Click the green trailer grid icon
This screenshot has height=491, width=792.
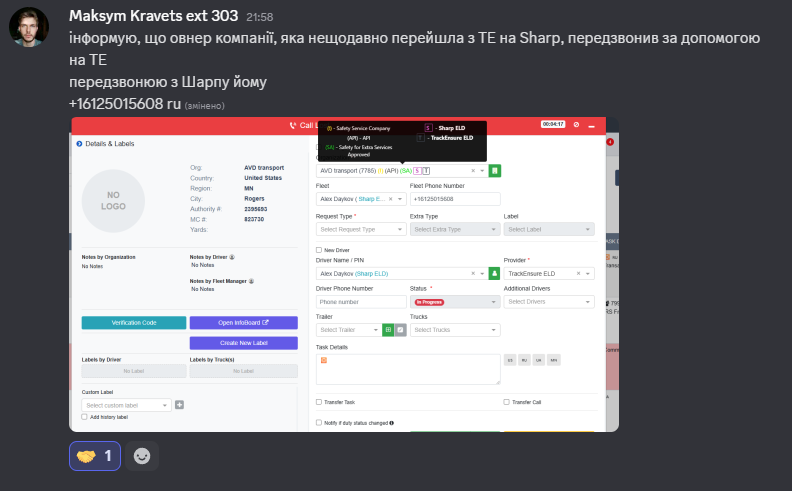[388, 330]
